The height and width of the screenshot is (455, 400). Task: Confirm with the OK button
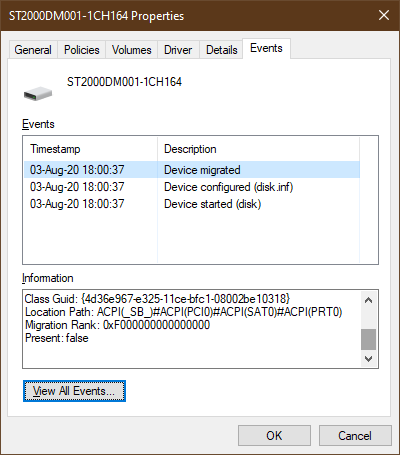coord(274,435)
